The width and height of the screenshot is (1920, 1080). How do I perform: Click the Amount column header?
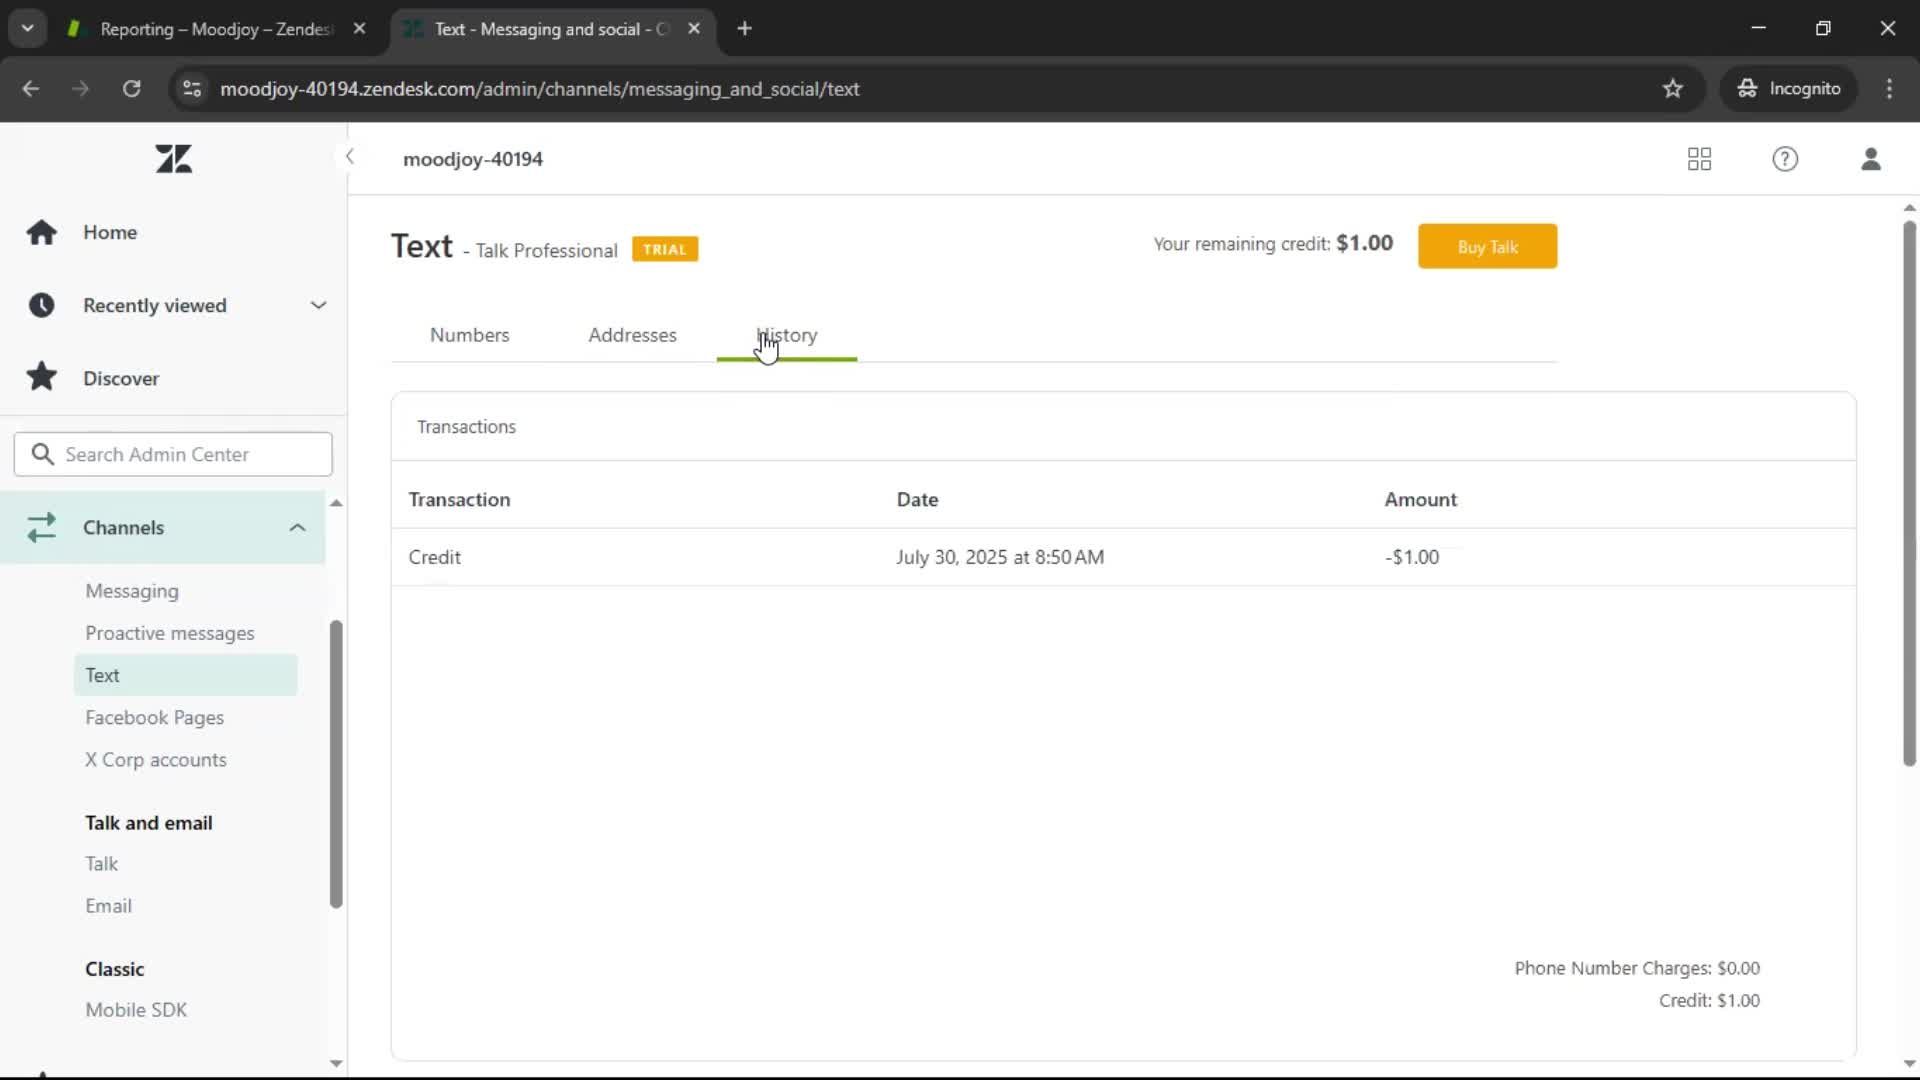coord(1420,499)
